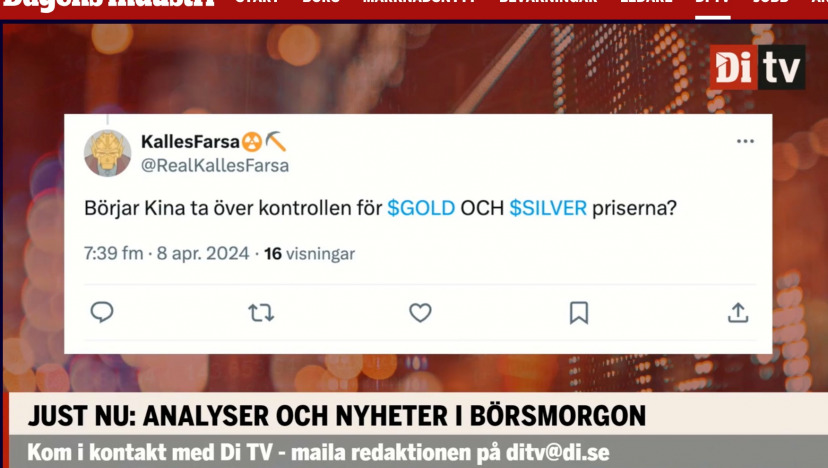This screenshot has height=468, width=828.
Task: Click the Just nu: Börsmorgon headline banner
Action: click(337, 416)
